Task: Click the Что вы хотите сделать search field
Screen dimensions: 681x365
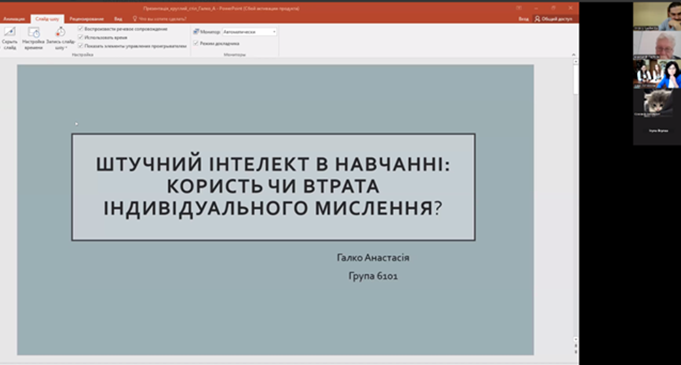Action: [163, 19]
